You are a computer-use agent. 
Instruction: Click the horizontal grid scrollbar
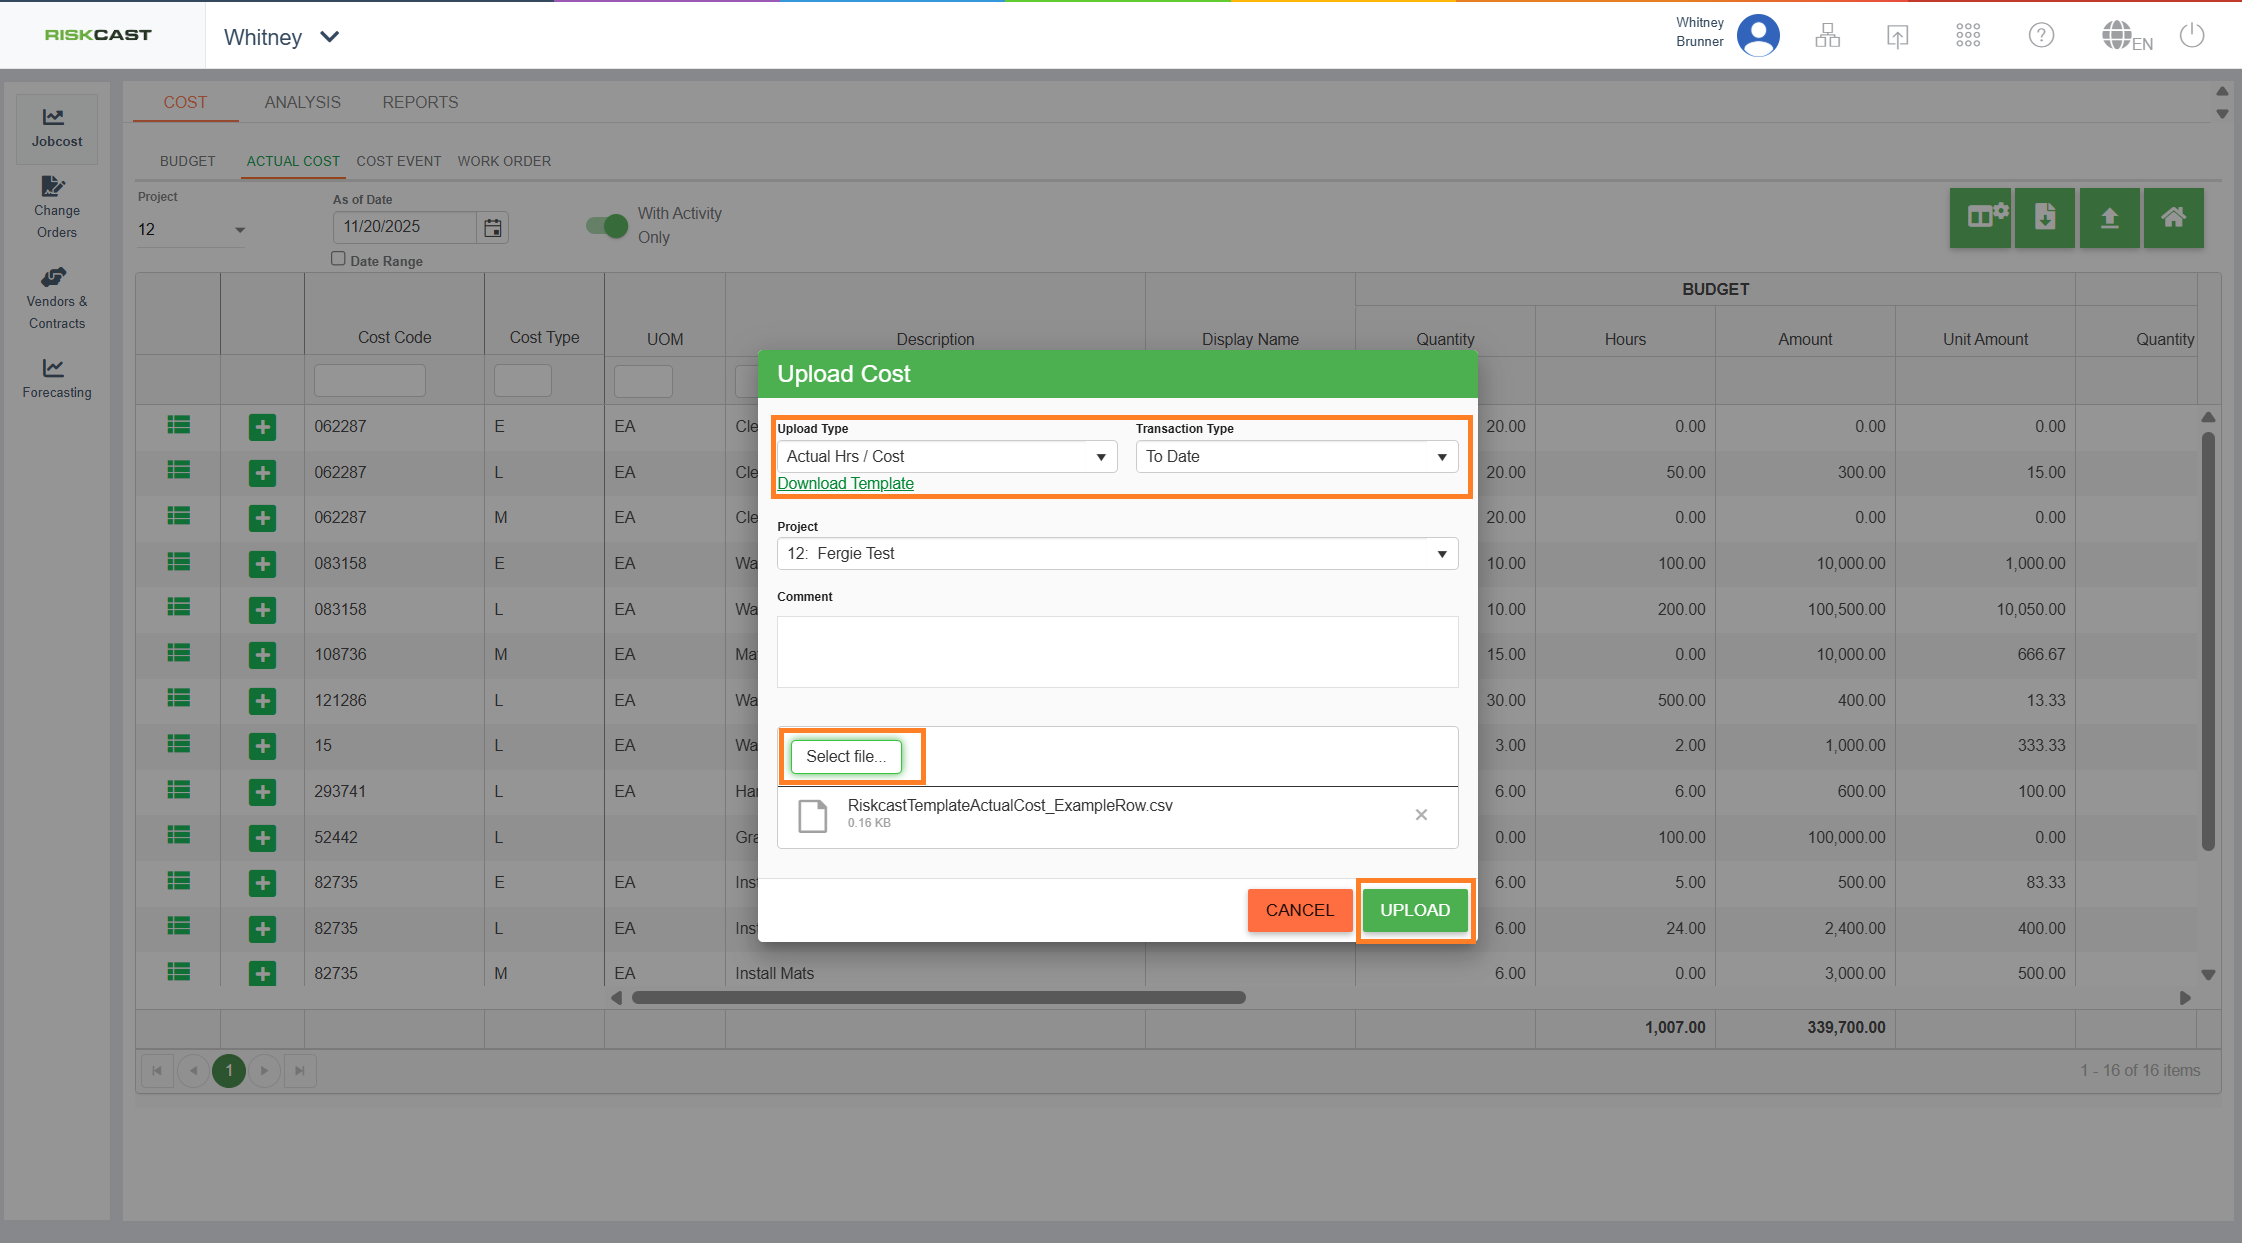[x=938, y=998]
